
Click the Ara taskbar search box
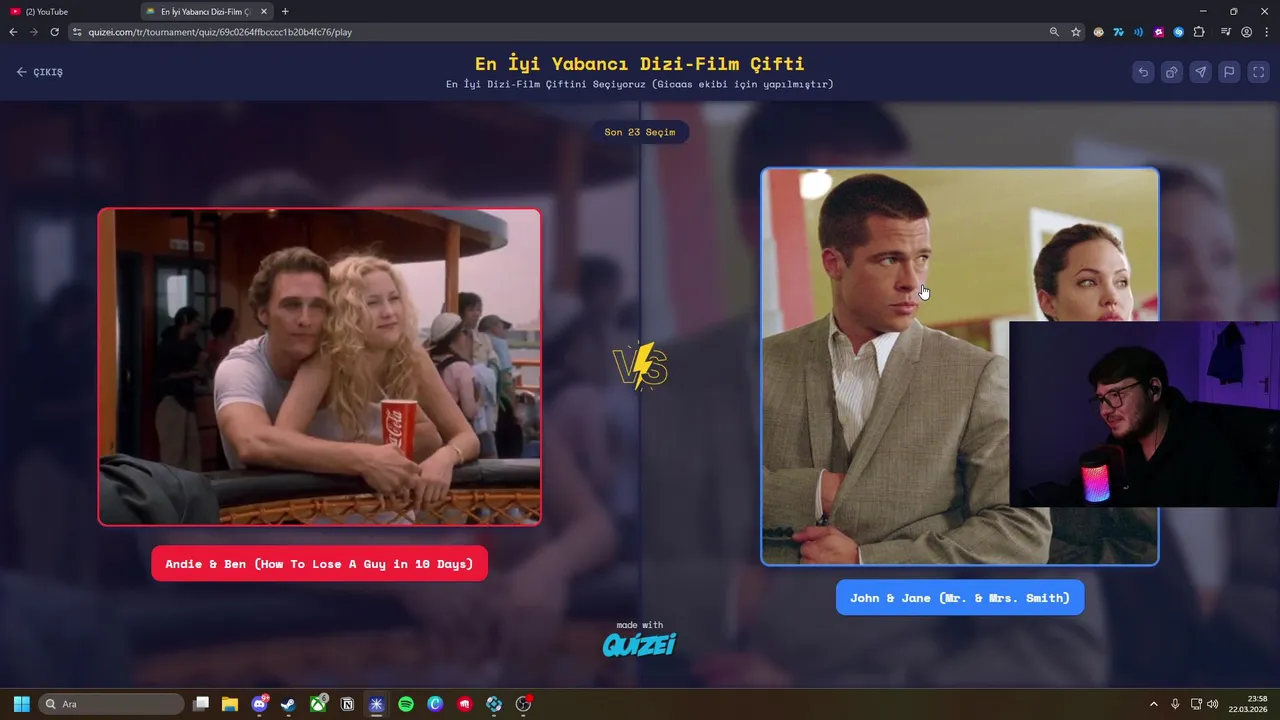pos(112,704)
